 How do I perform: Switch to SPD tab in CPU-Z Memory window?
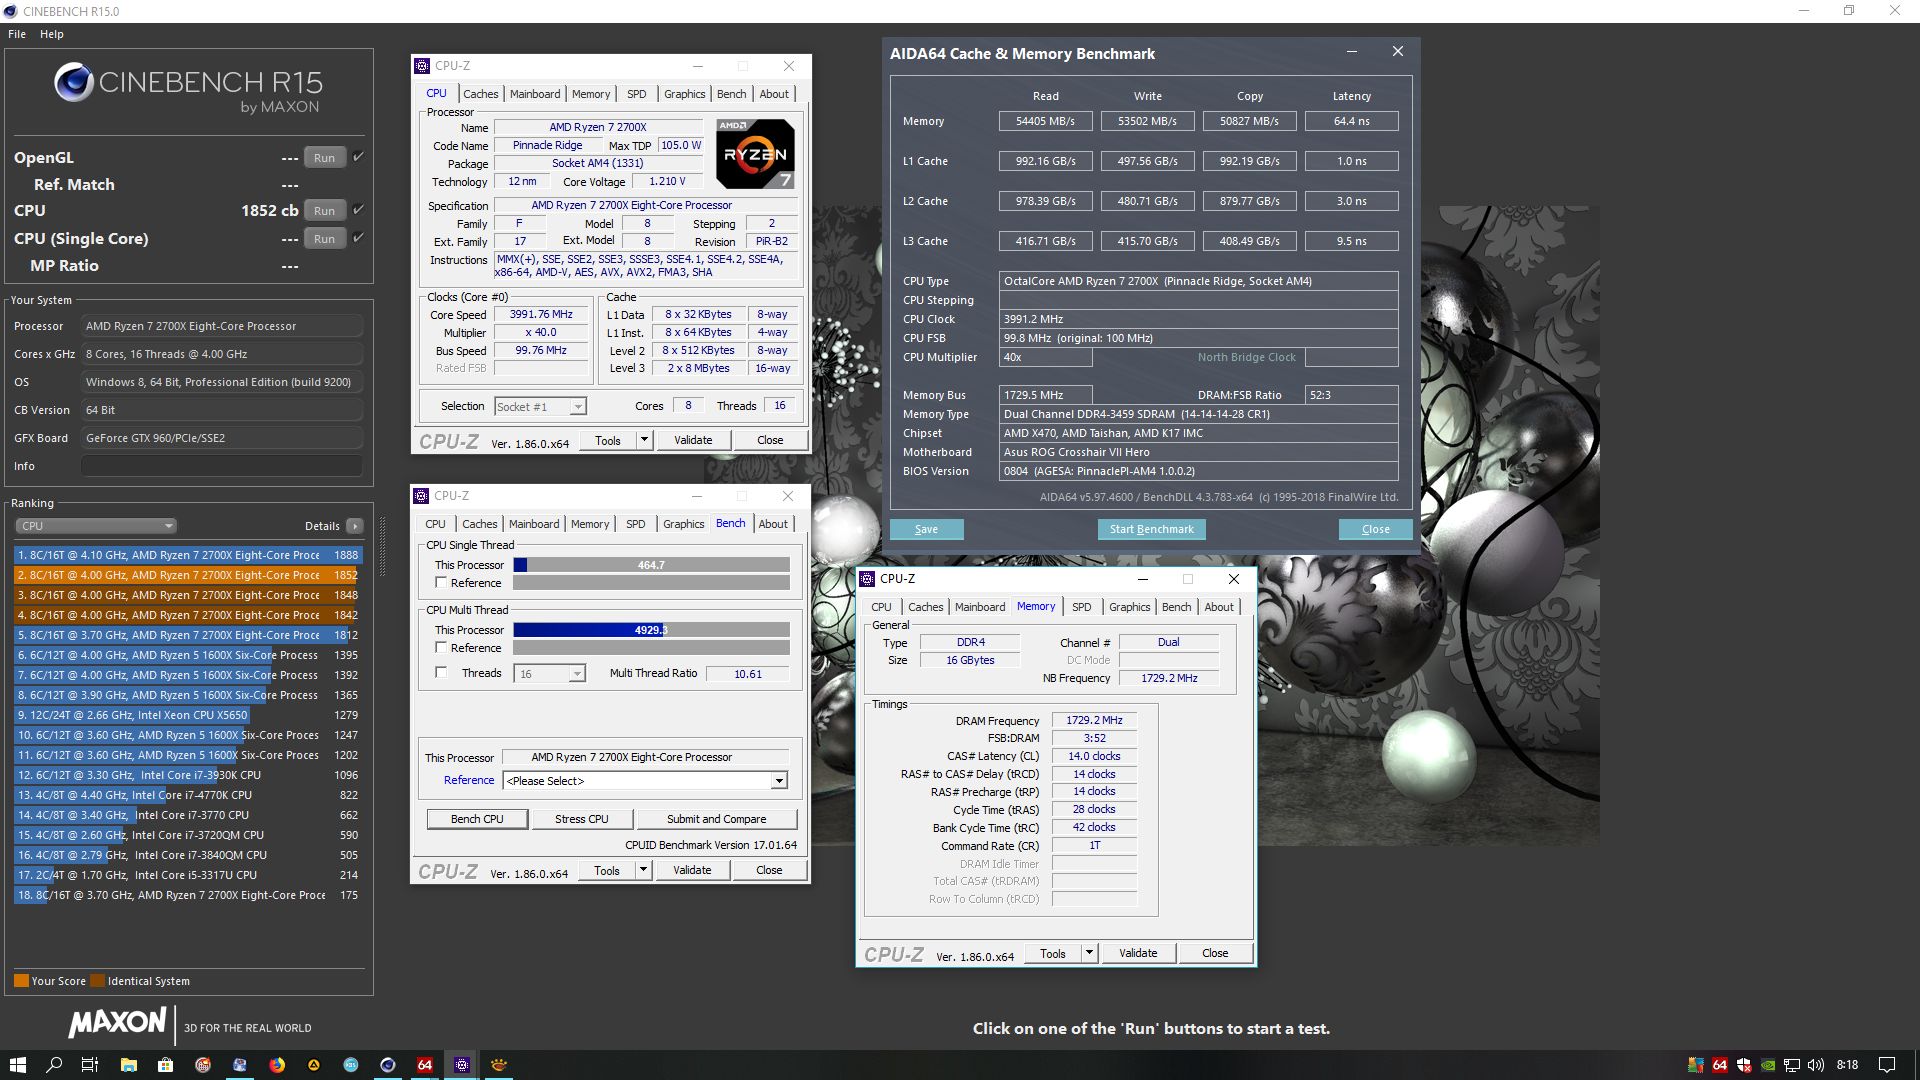[x=1082, y=607]
